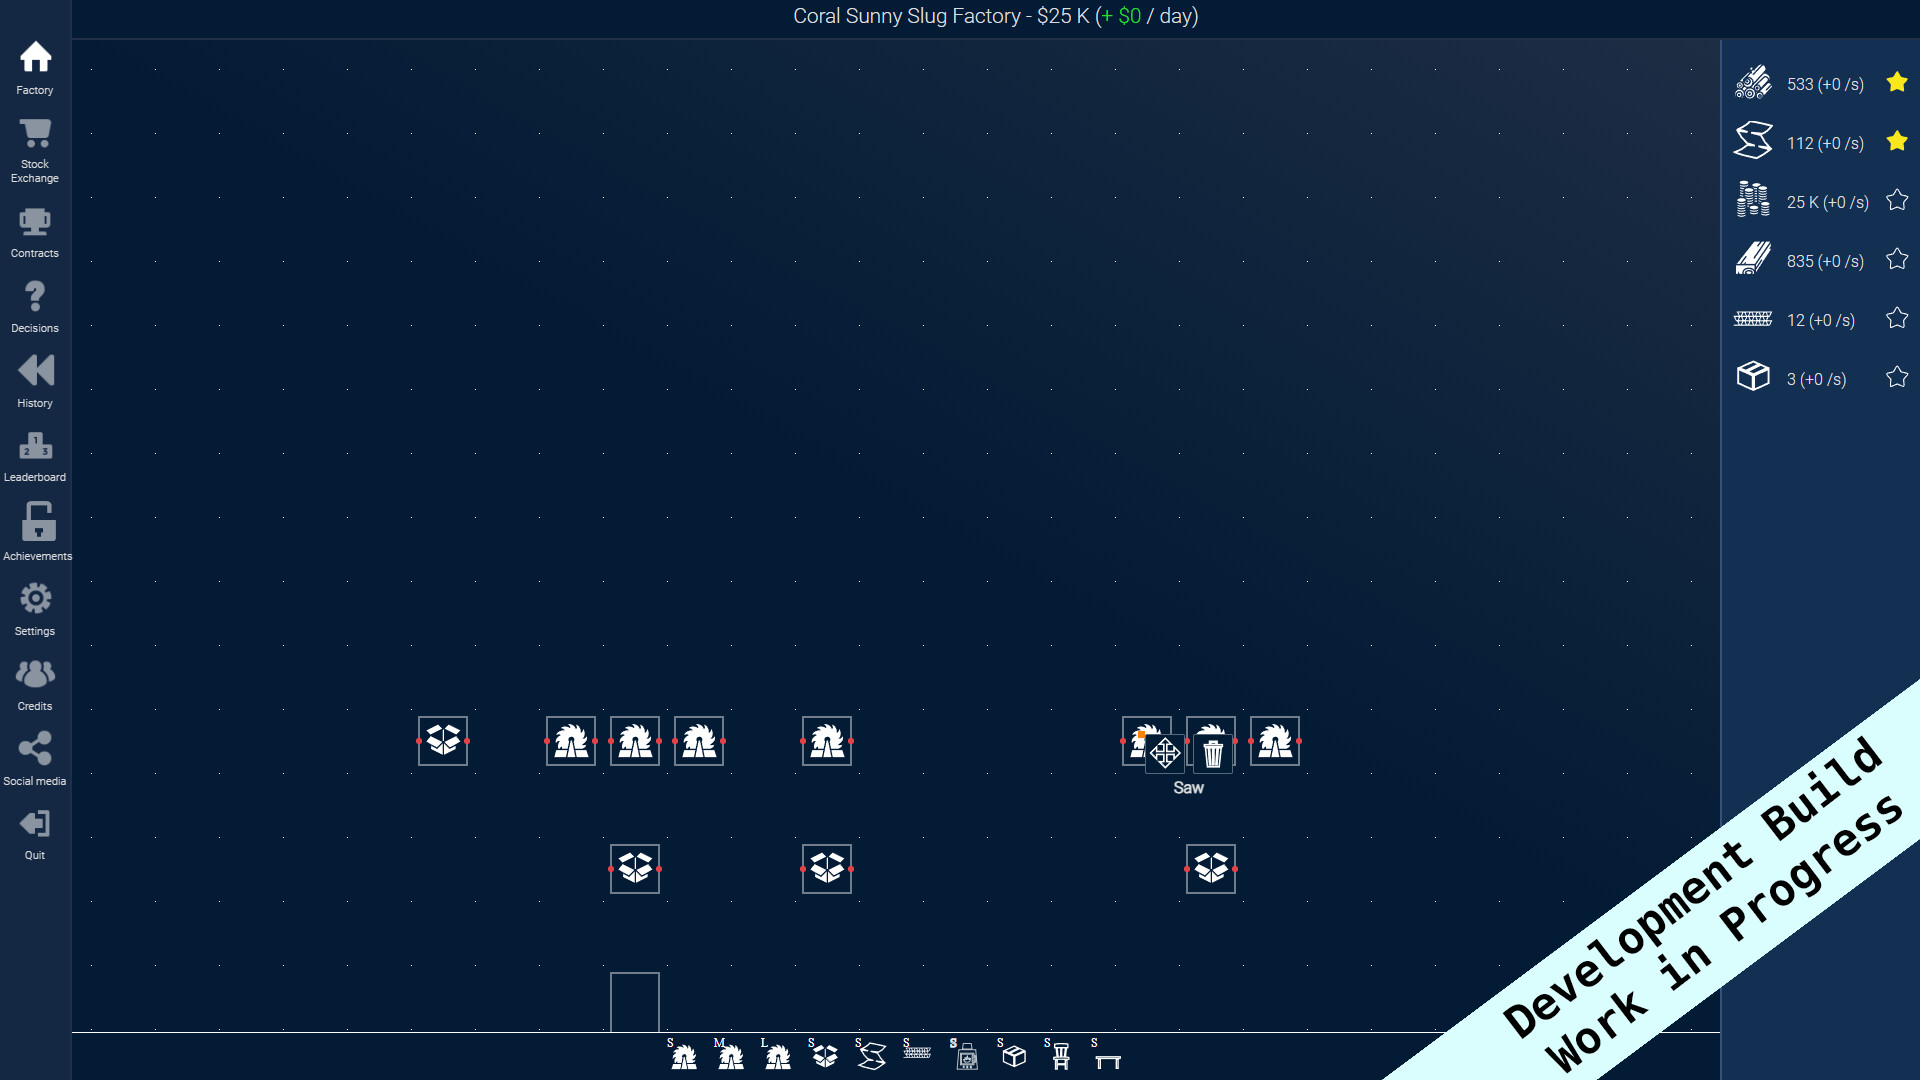Open the Stock Exchange page
Viewport: 1920px width, 1080px height.
point(35,150)
